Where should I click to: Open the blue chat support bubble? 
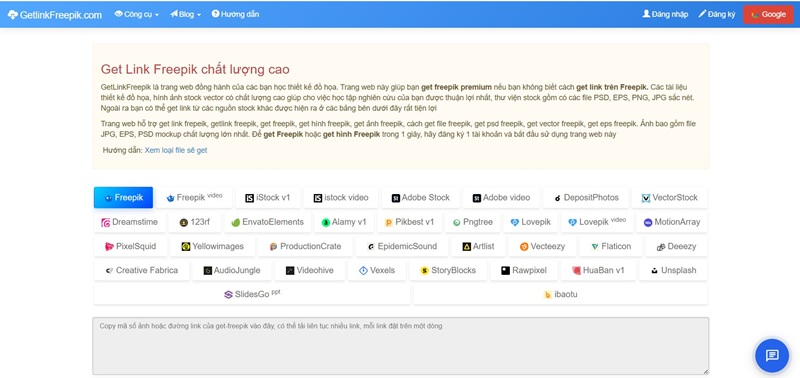[772, 355]
